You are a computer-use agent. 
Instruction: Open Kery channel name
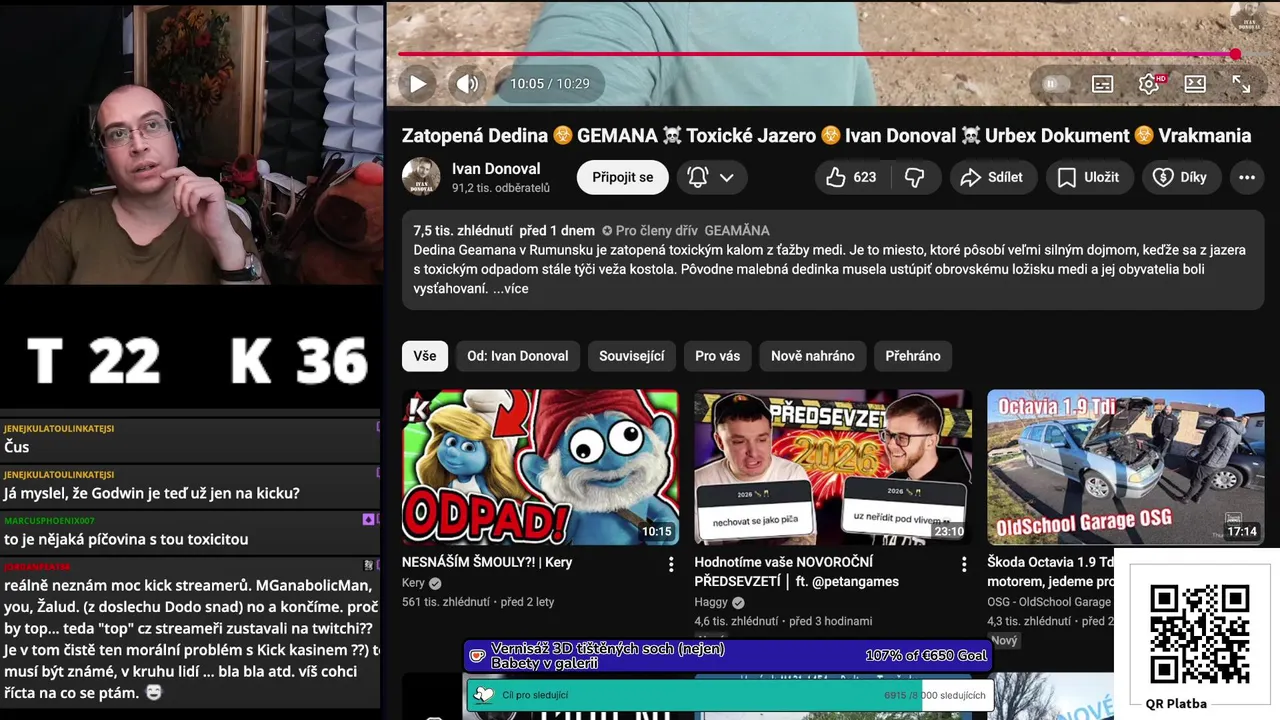(413, 583)
